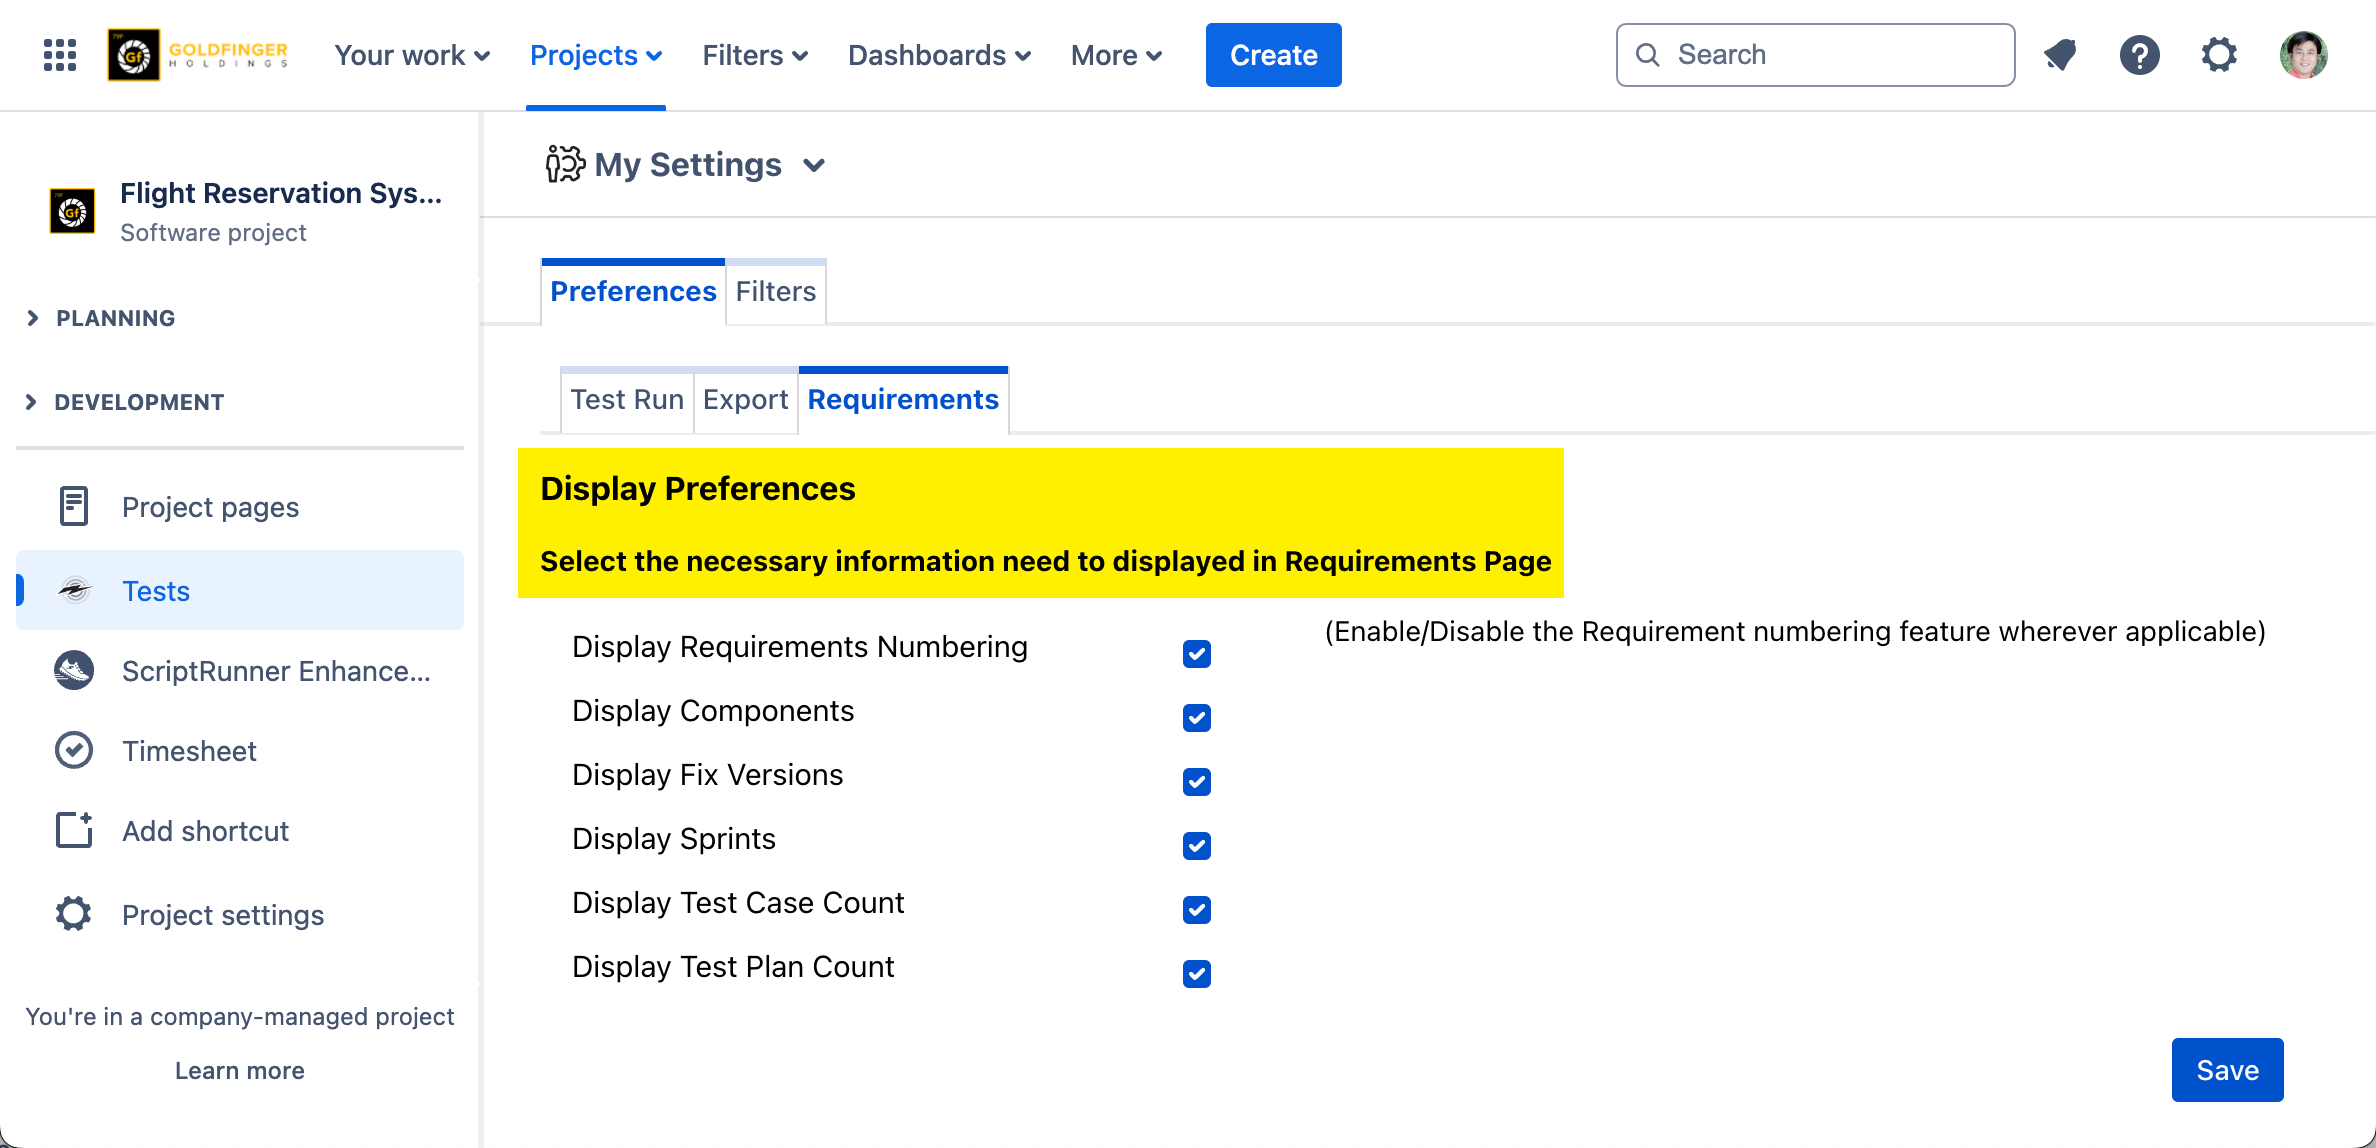Click inside the Search field
This screenshot has width=2376, height=1148.
tap(1815, 54)
